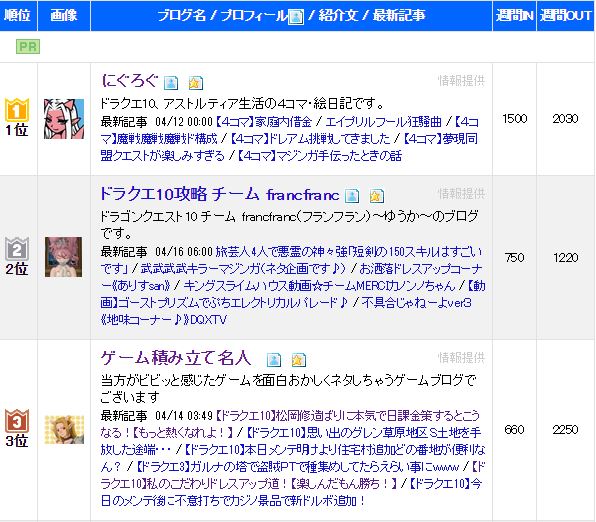Click timestamp 04/16 06:00 in francfranc row
The width and height of the screenshot is (596, 522).
pyautogui.click(x=184, y=252)
